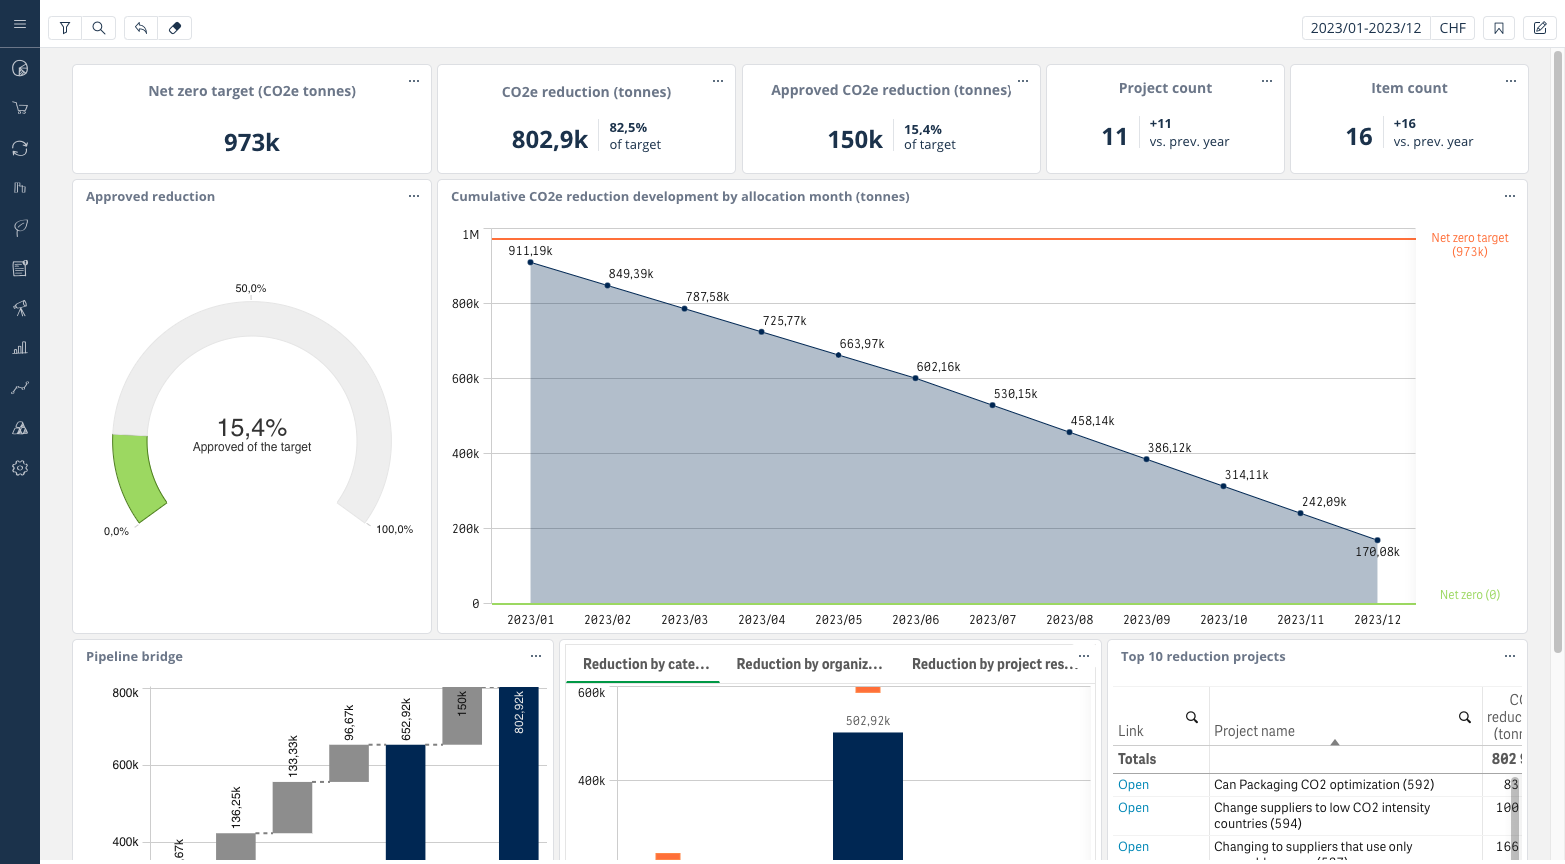The height and width of the screenshot is (864, 1565).
Task: Click the bookmark icon at top right
Action: (x=1499, y=28)
